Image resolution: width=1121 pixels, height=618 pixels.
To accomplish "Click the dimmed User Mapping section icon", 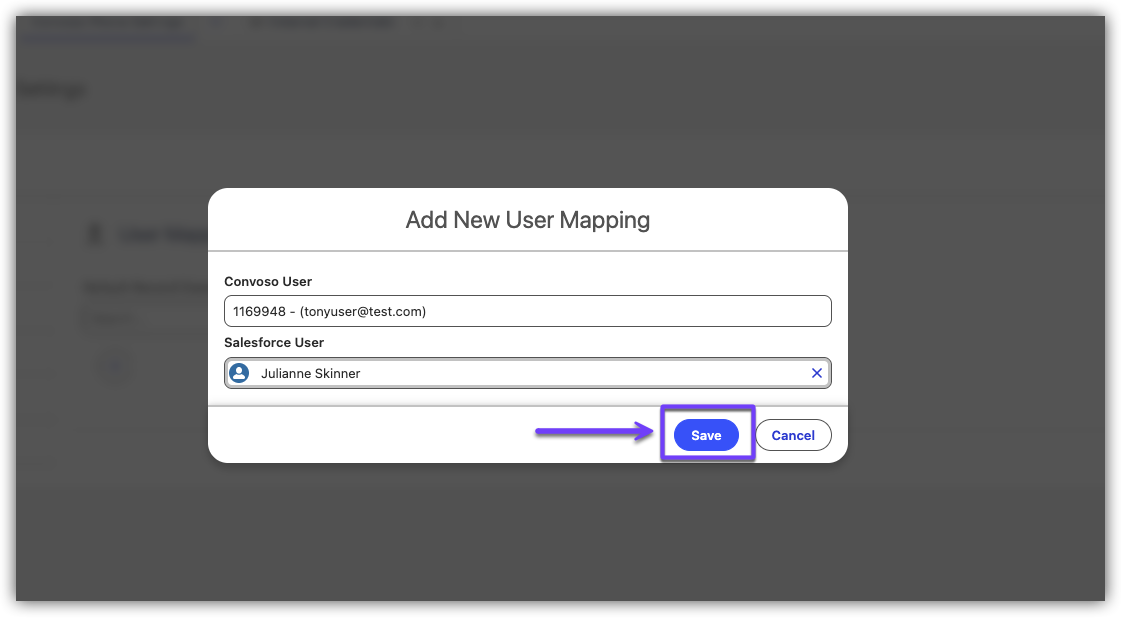I will pos(96,234).
